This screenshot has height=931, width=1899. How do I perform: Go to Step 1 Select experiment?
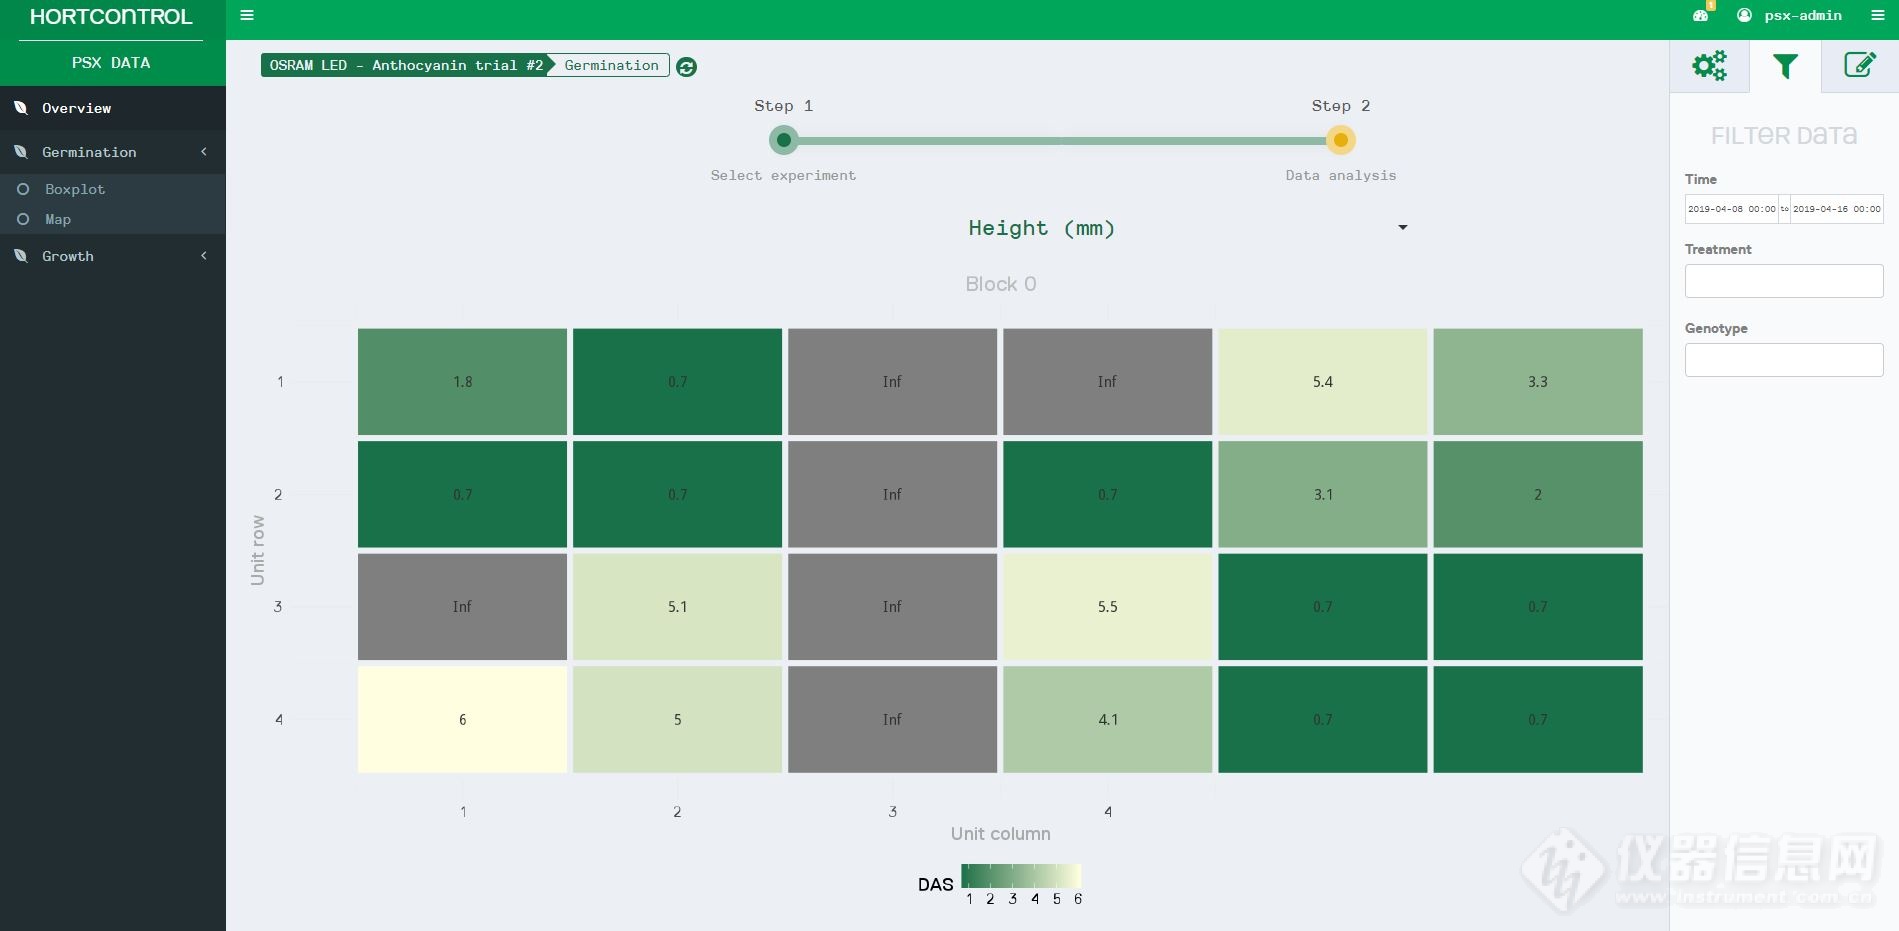(784, 140)
